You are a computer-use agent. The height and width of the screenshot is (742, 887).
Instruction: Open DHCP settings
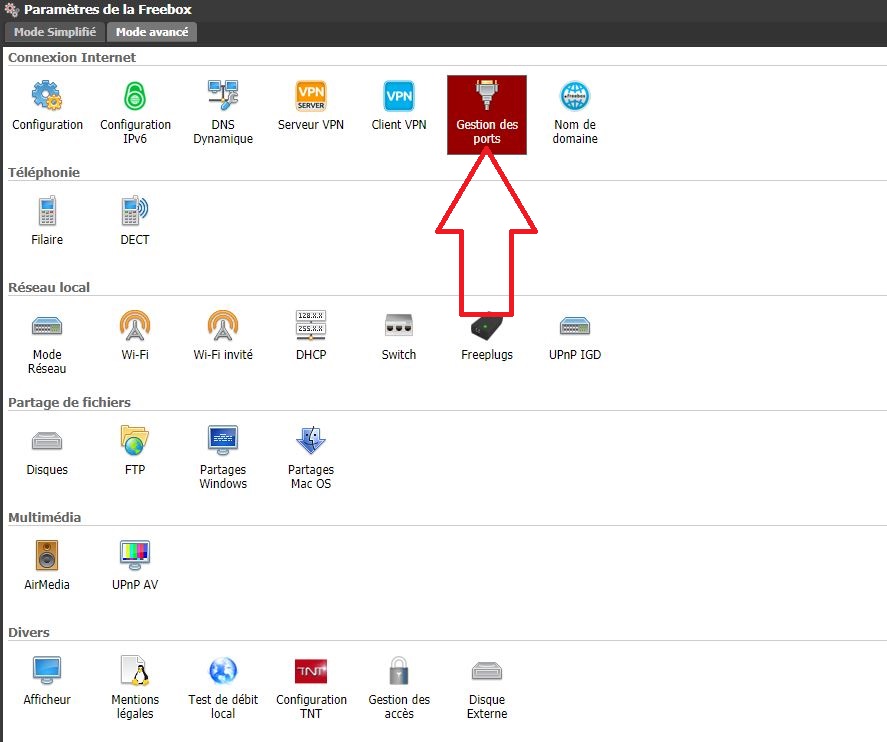point(311,336)
